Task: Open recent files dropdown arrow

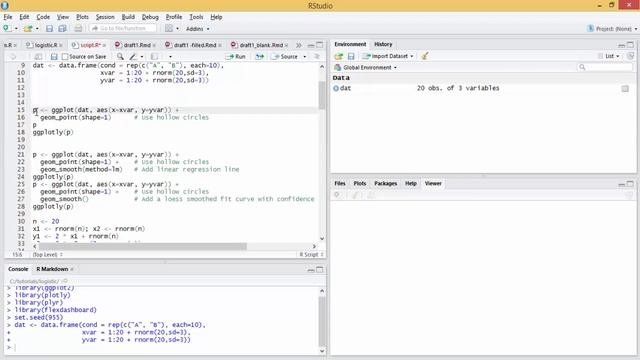Action: click(x=37, y=29)
